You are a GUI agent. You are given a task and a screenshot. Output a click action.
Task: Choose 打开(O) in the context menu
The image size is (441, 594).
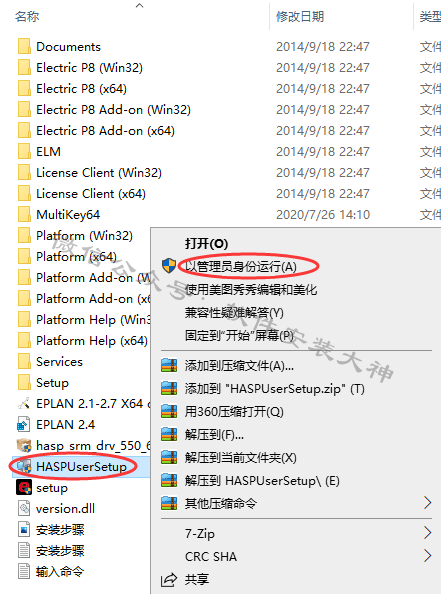tap(206, 244)
